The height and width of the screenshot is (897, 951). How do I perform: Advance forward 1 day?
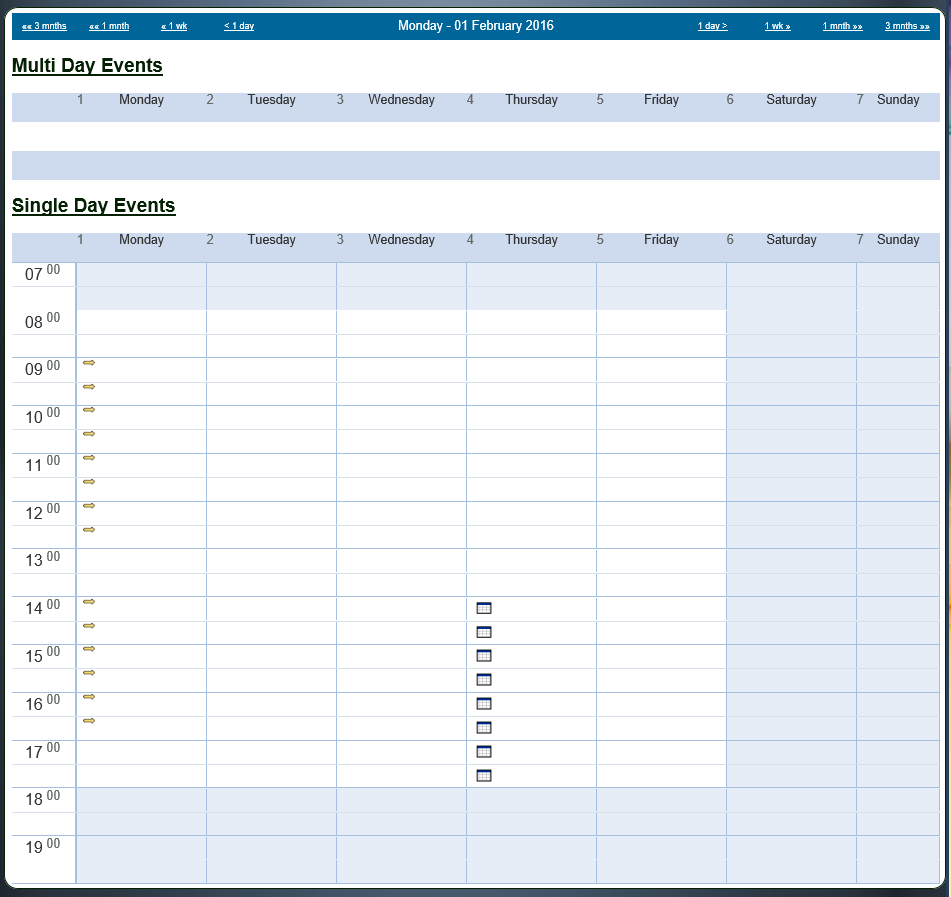713,26
